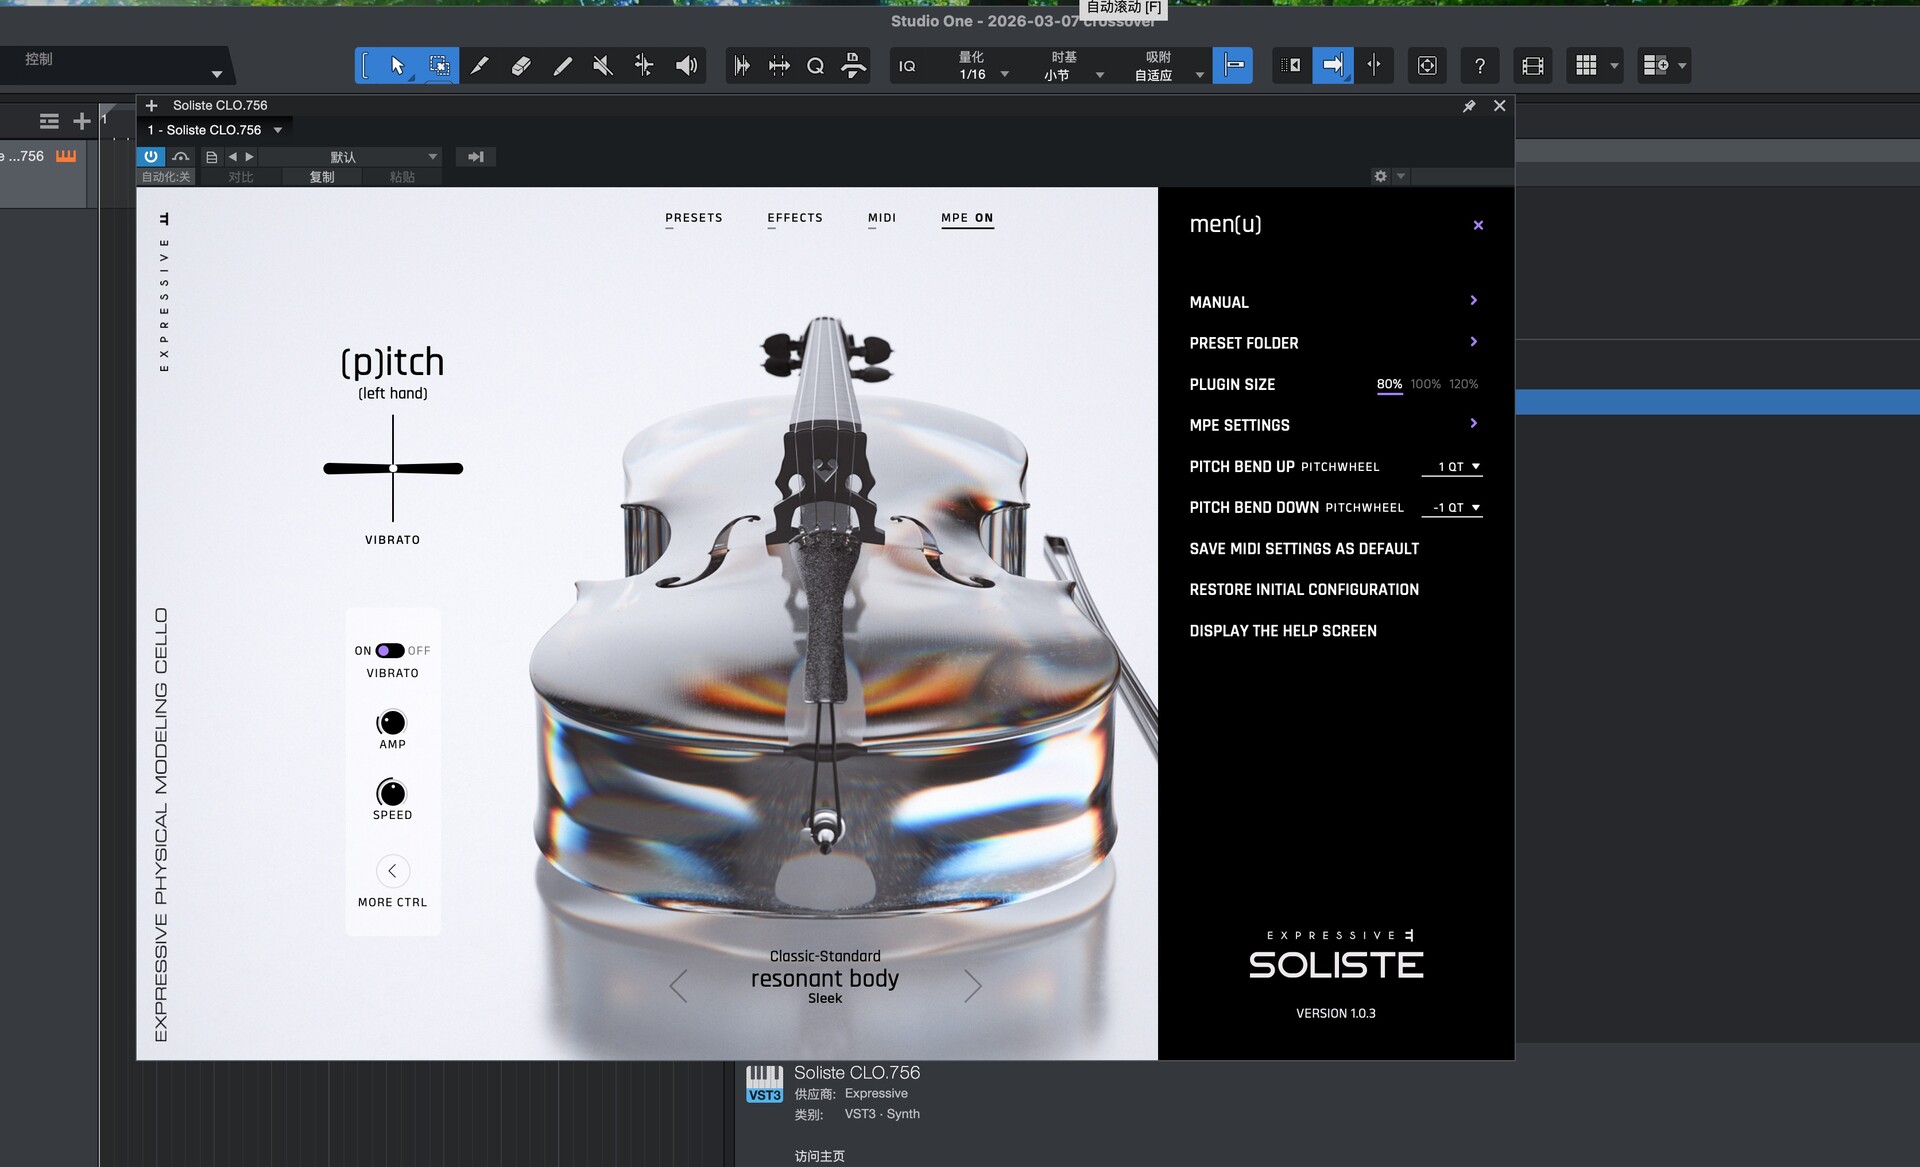The height and width of the screenshot is (1167, 1920).
Task: Toggle the Vibrato ON/OFF switch
Action: pyautogui.click(x=390, y=651)
